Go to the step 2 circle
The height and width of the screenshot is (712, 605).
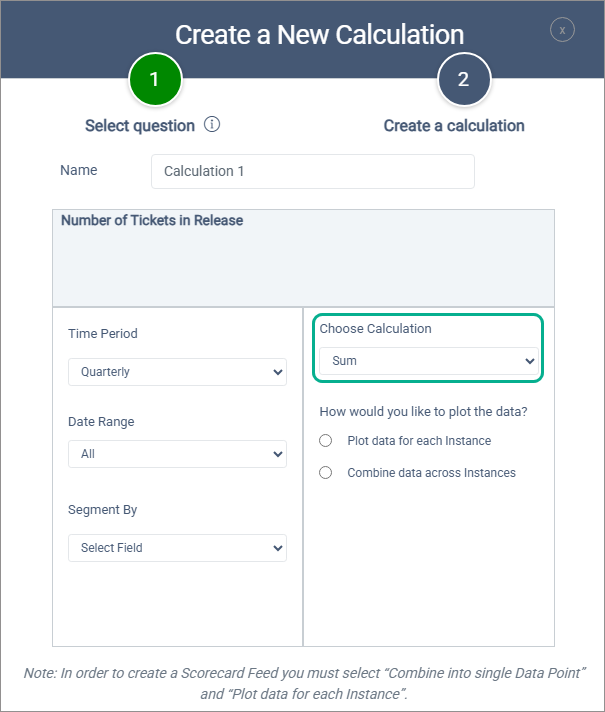tap(464, 80)
